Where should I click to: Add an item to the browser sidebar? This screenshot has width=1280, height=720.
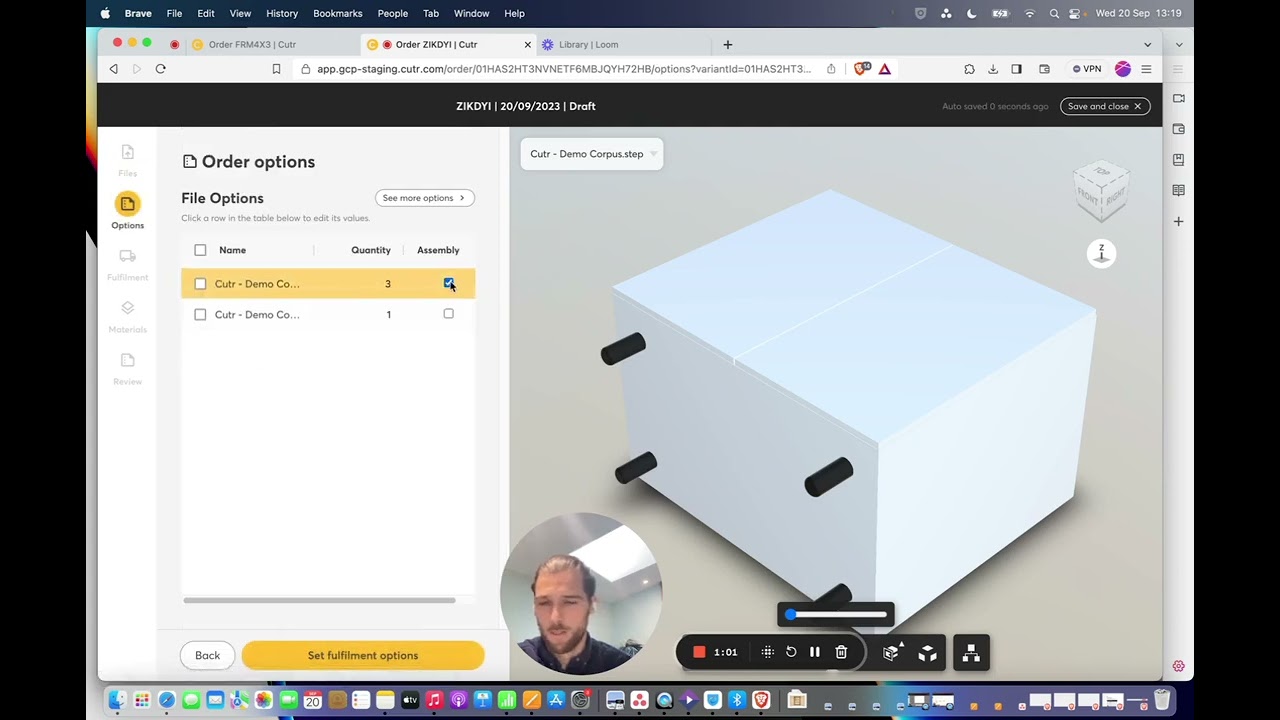click(x=1178, y=221)
